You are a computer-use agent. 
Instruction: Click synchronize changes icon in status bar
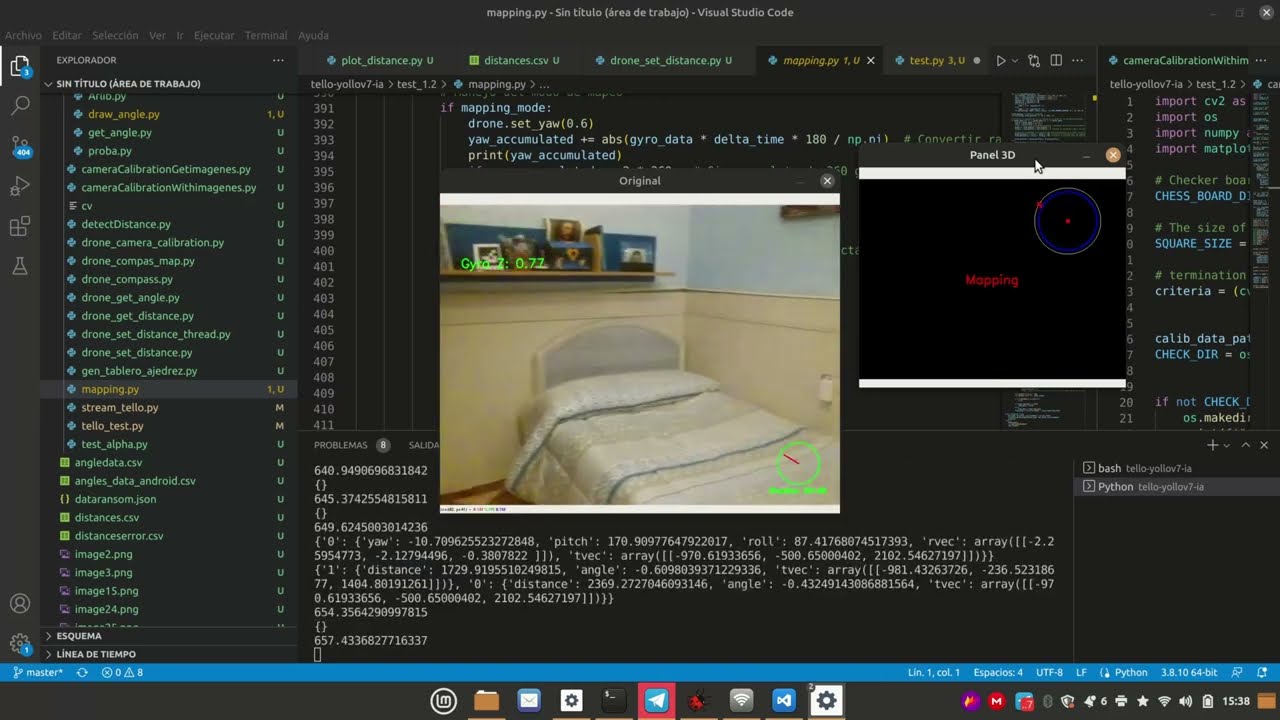(x=82, y=673)
